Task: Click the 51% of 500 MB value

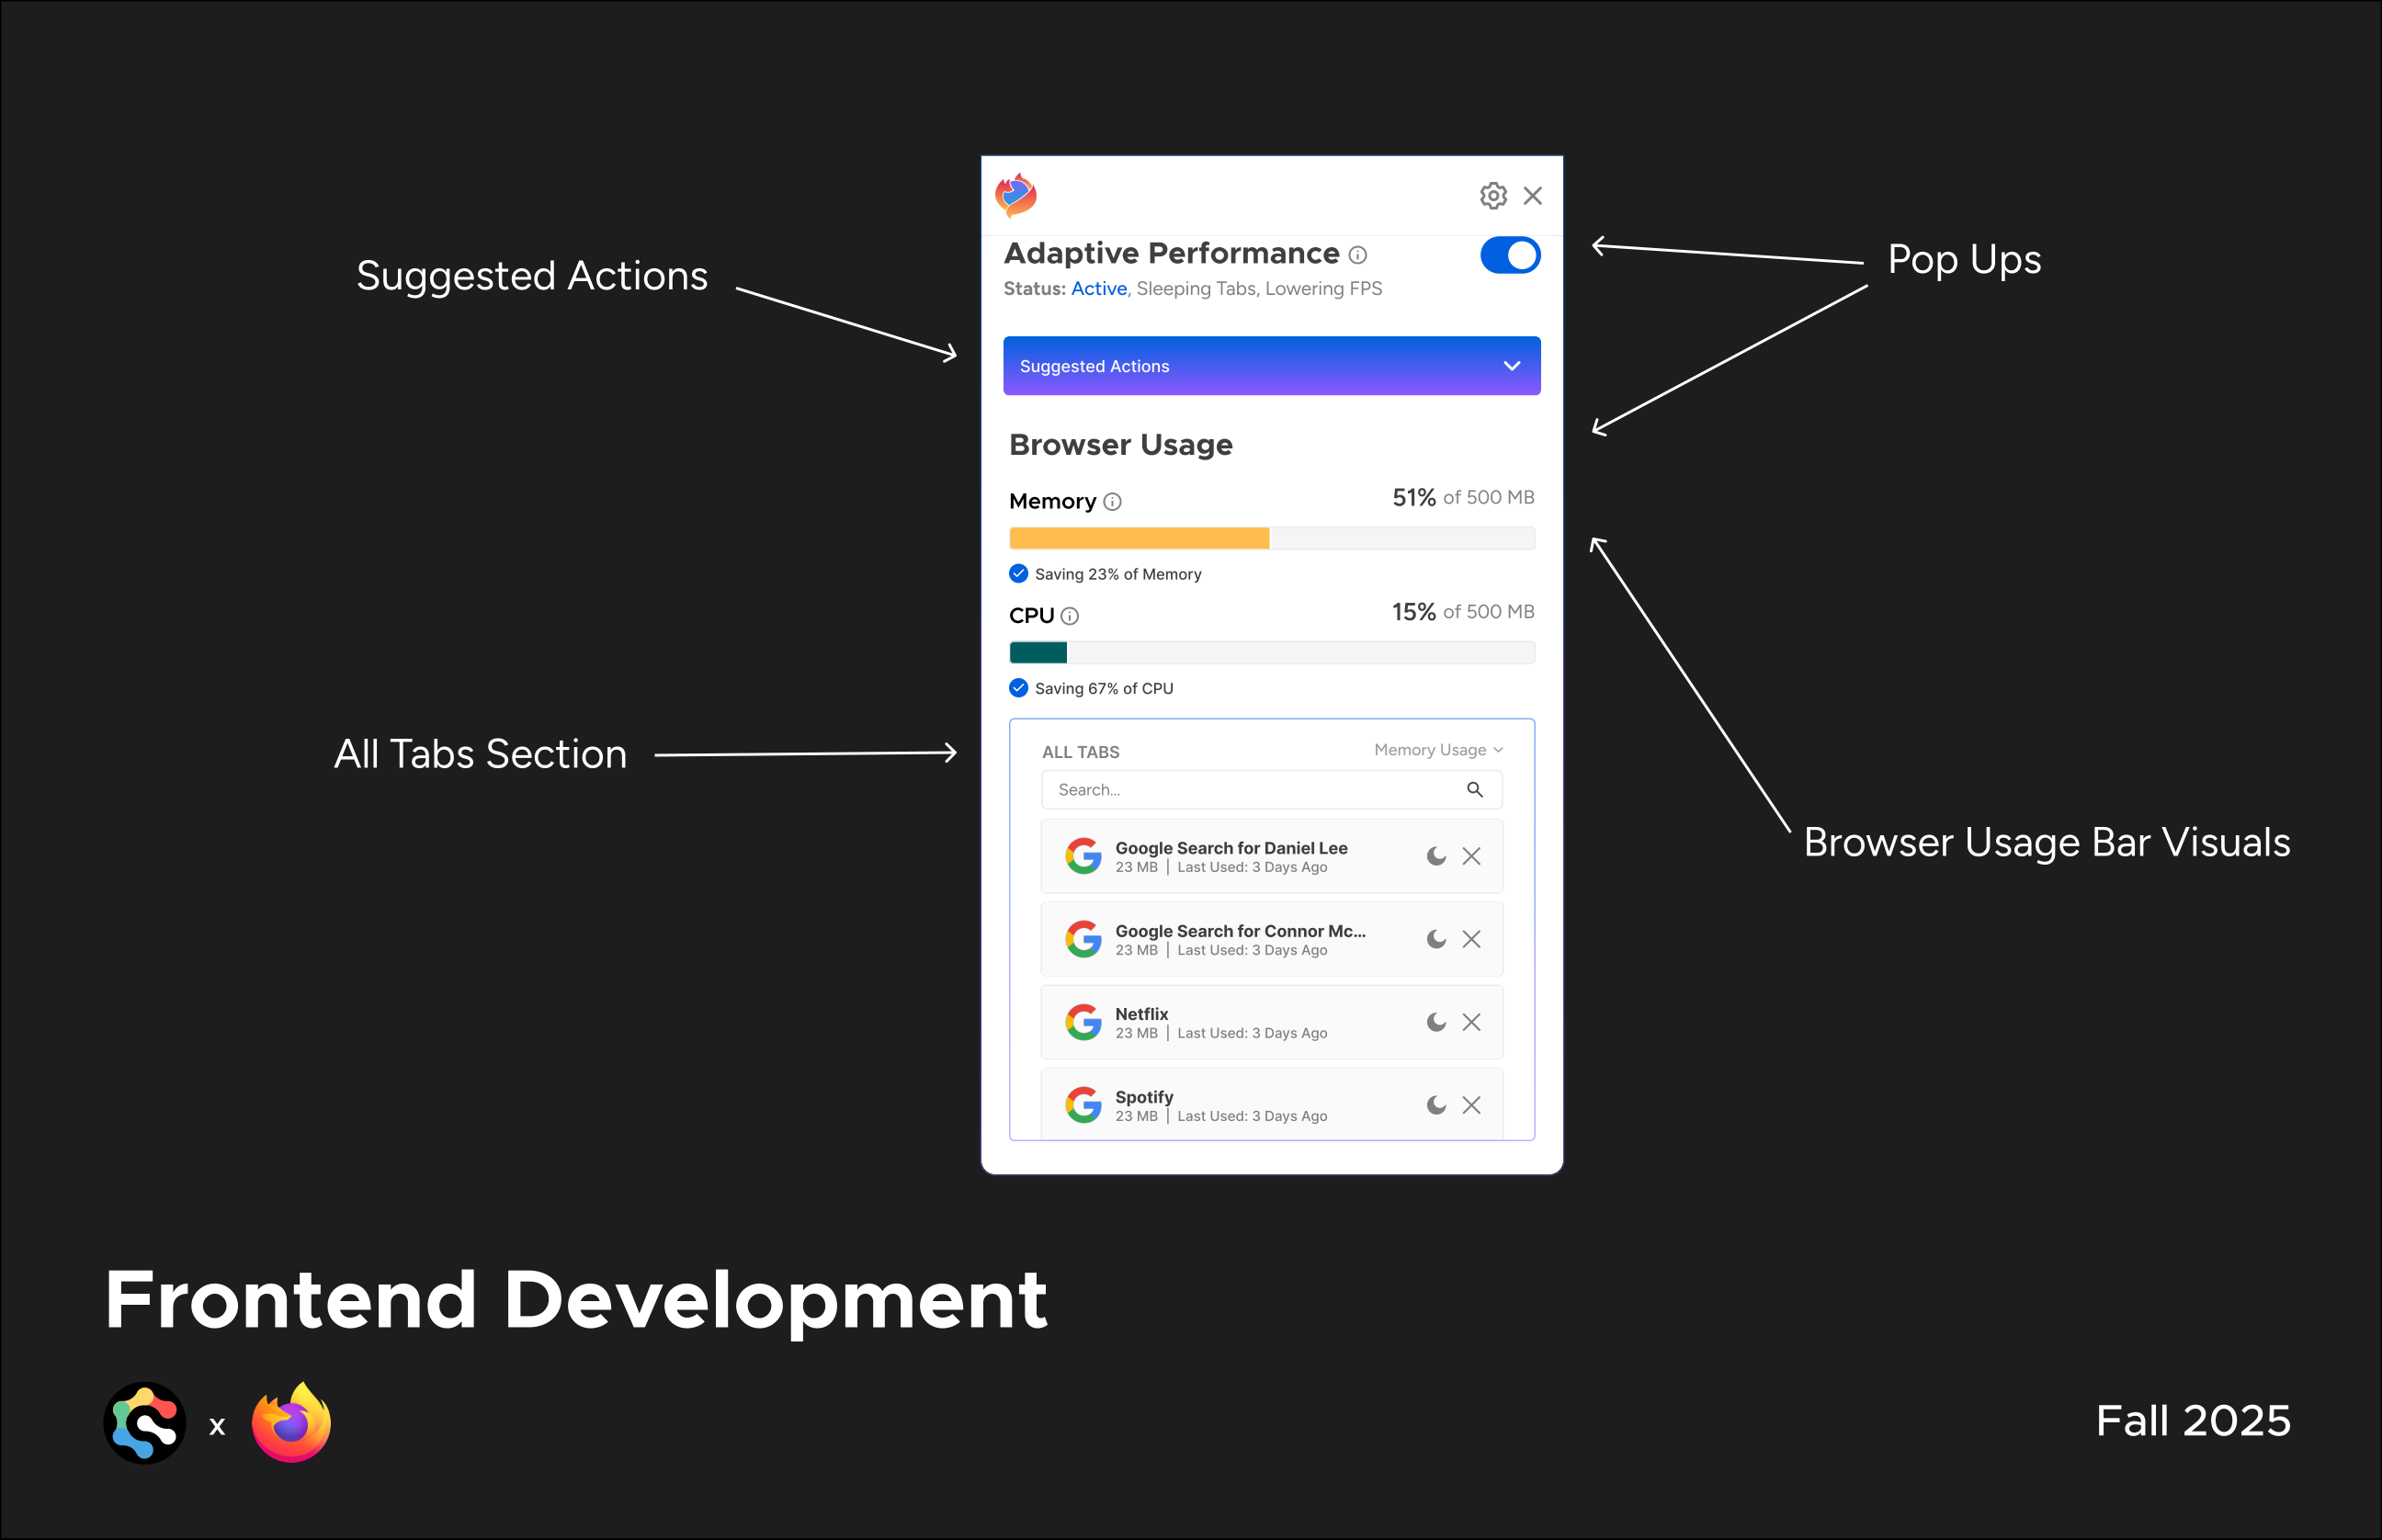Action: click(x=1463, y=498)
